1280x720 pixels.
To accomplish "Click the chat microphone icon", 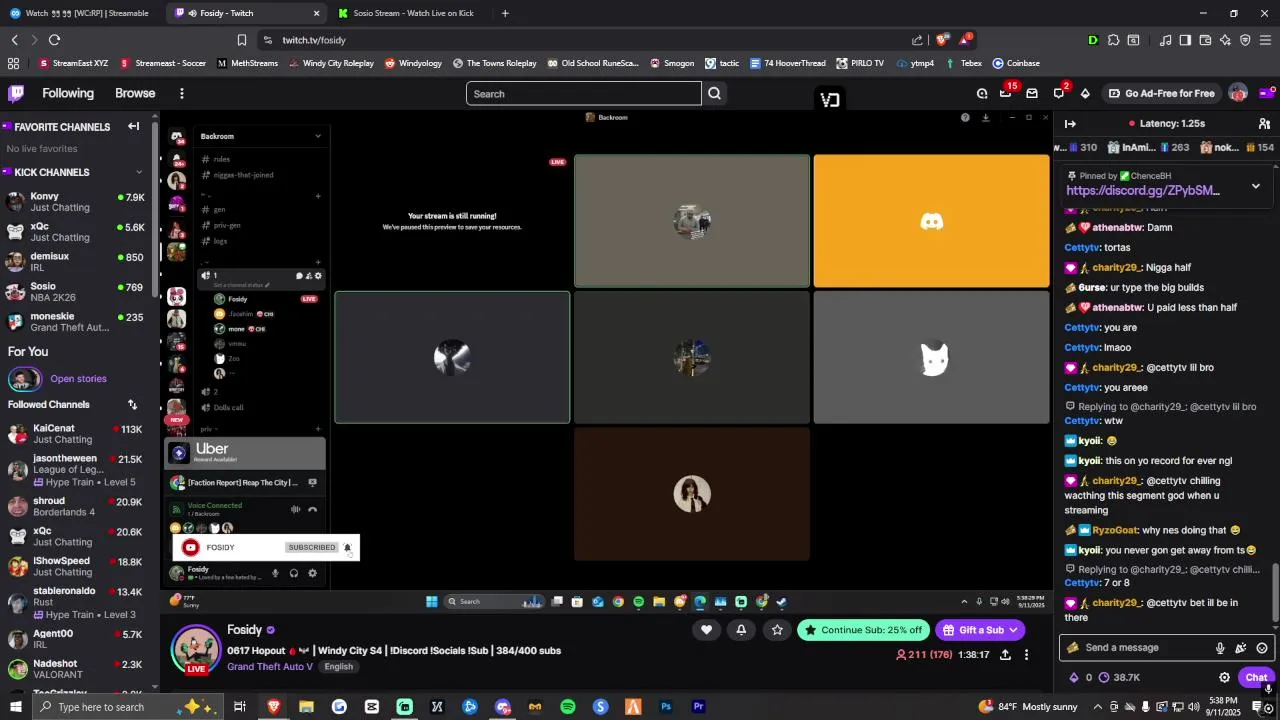I will pyautogui.click(x=1220, y=648).
